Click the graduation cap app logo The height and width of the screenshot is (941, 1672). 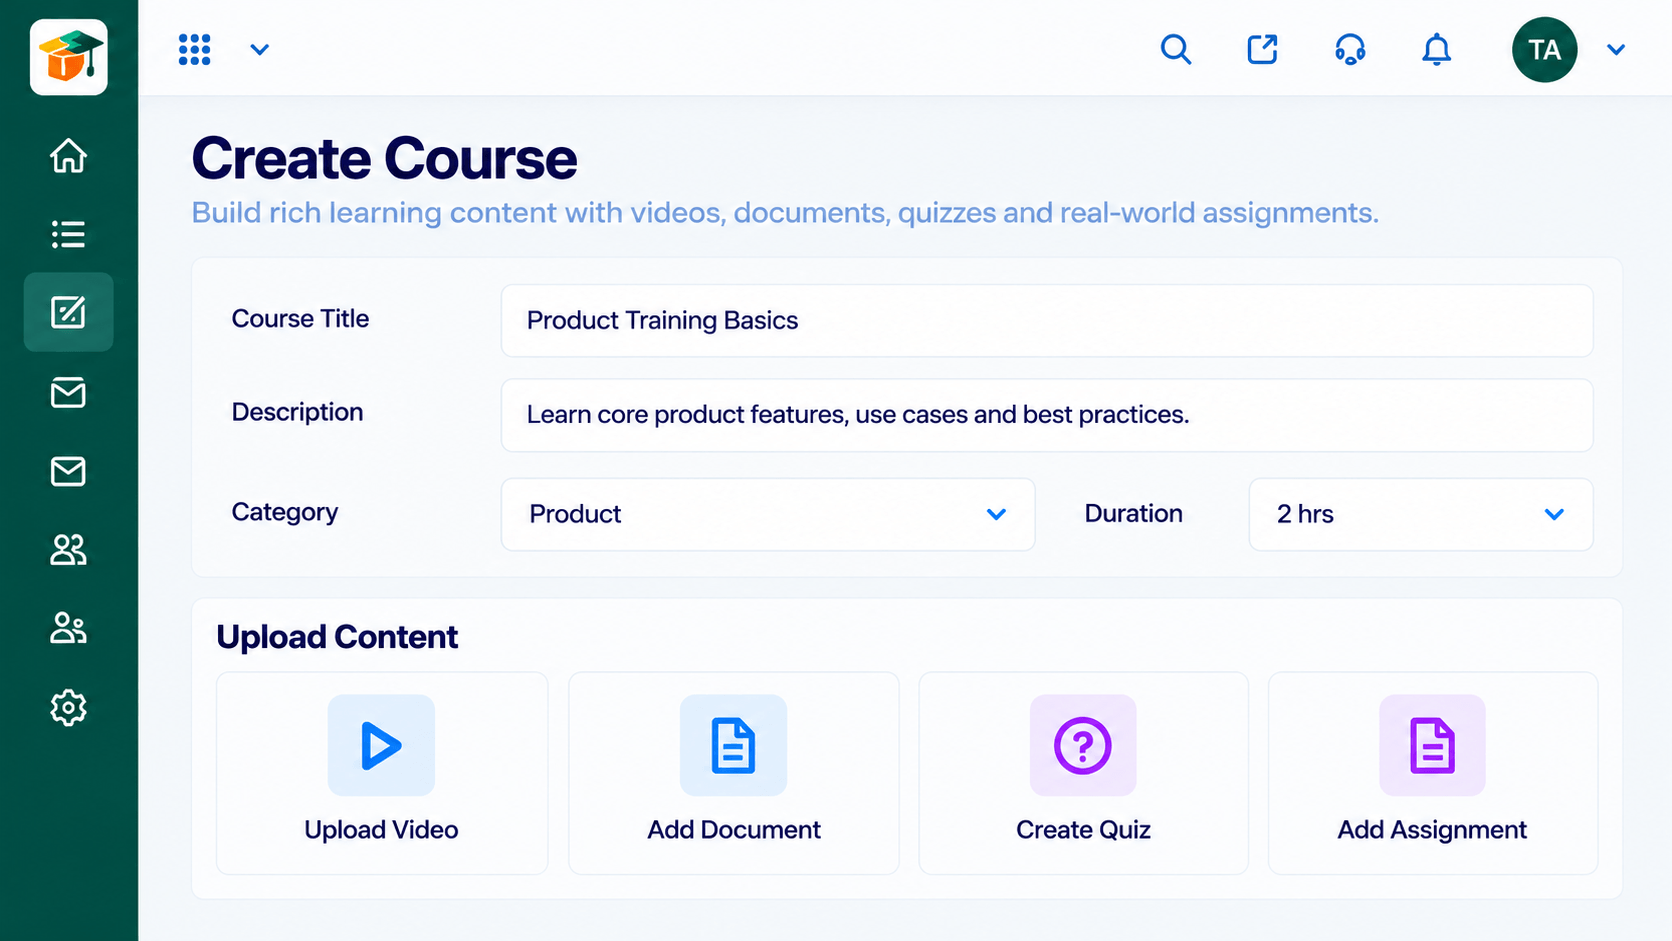tap(69, 57)
